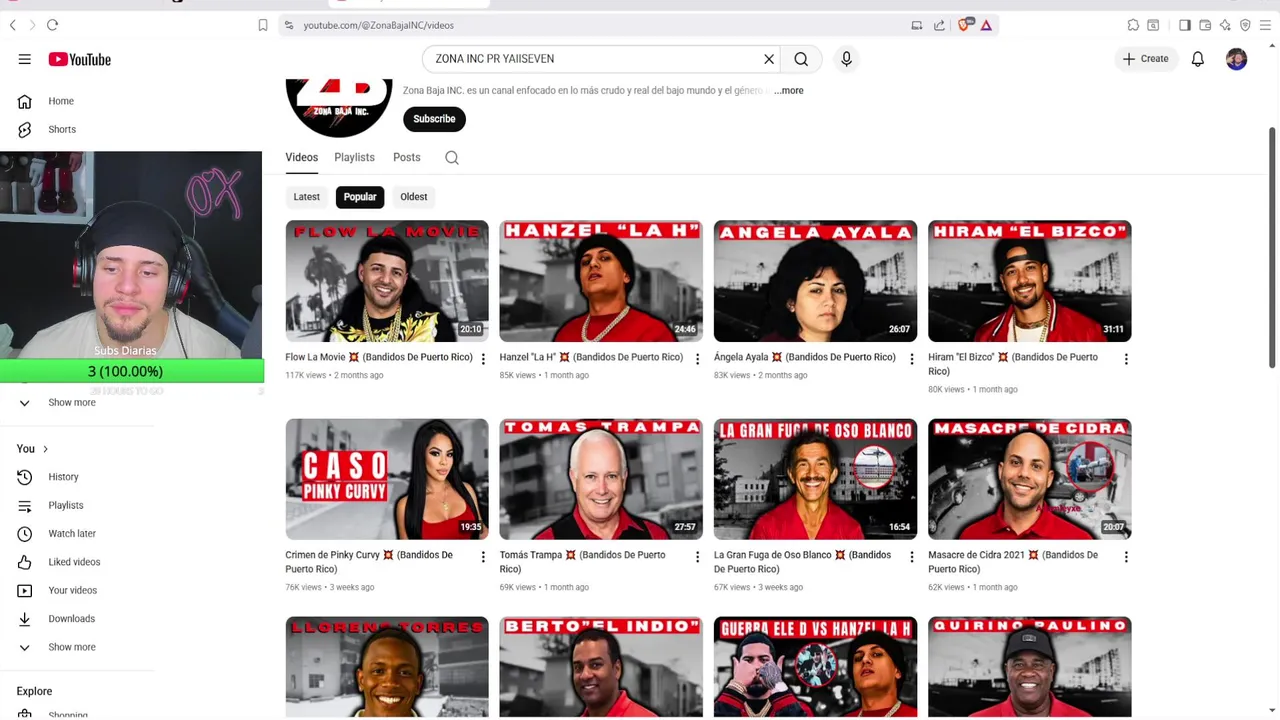Start voice search with the microphone icon
Screen dimensions: 1280x720
tap(846, 59)
